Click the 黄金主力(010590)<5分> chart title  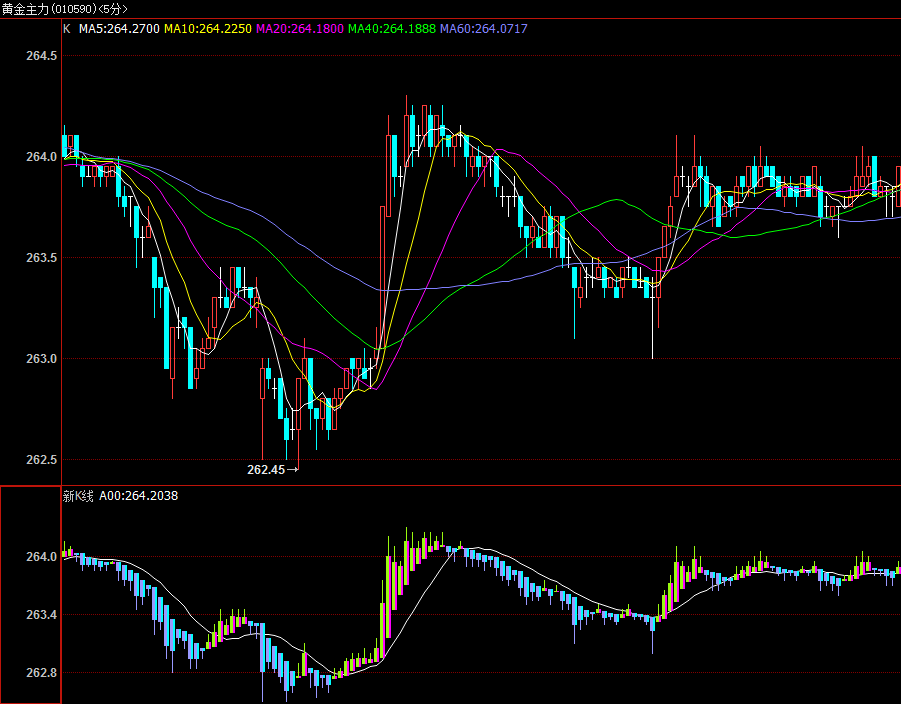point(65,9)
